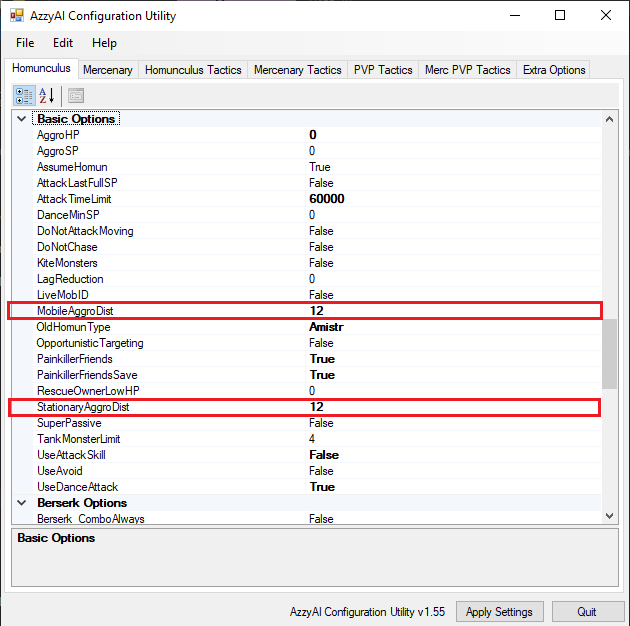This screenshot has width=630, height=626.
Task: Edit StationaryAggroDist value 12
Action: click(453, 407)
